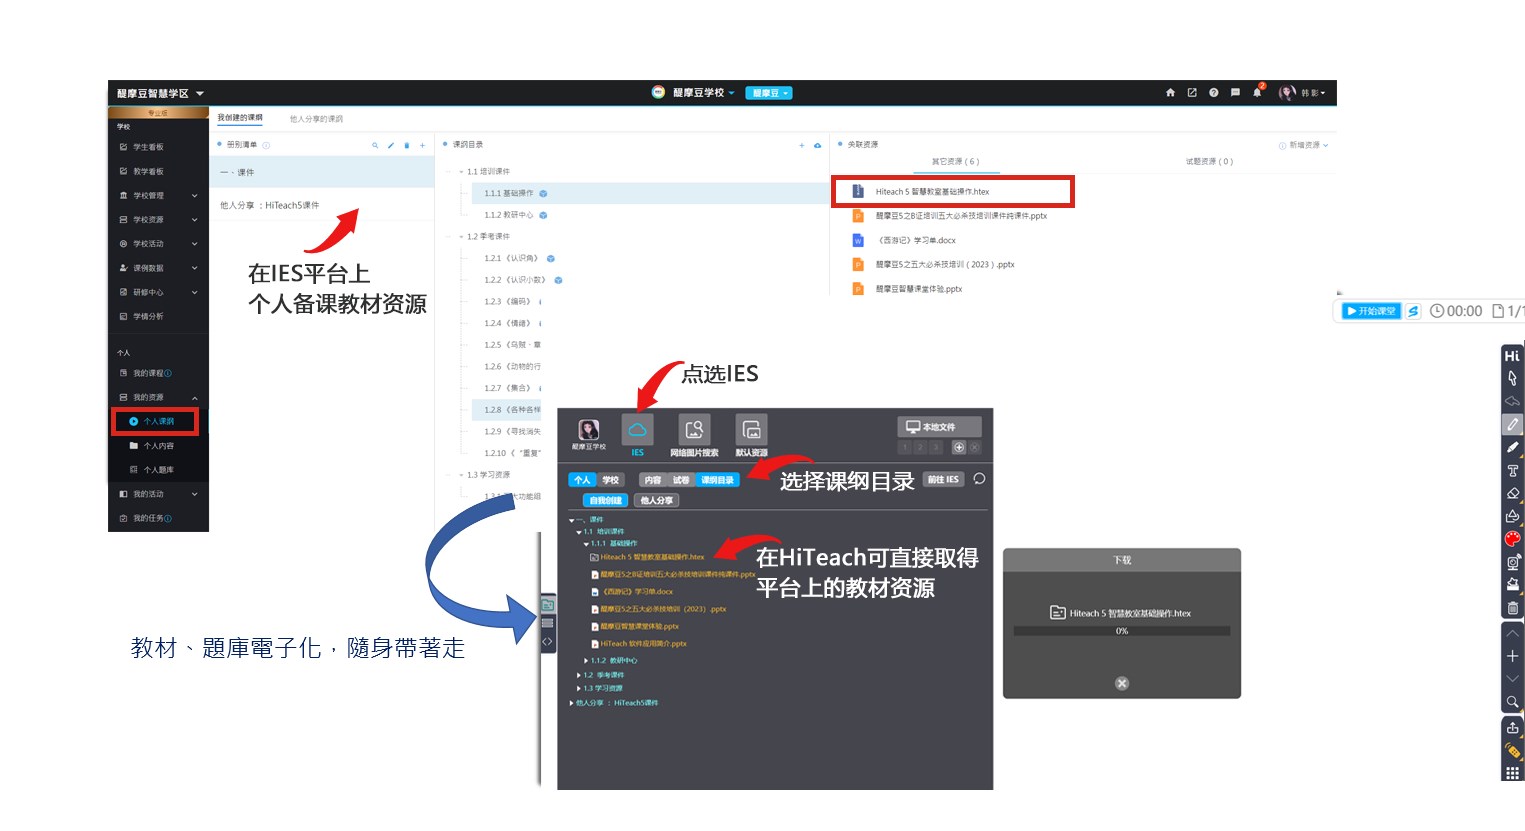Switch to 他人分享的课纲 tab
Screen dimensions: 1525x831
tap(316, 119)
